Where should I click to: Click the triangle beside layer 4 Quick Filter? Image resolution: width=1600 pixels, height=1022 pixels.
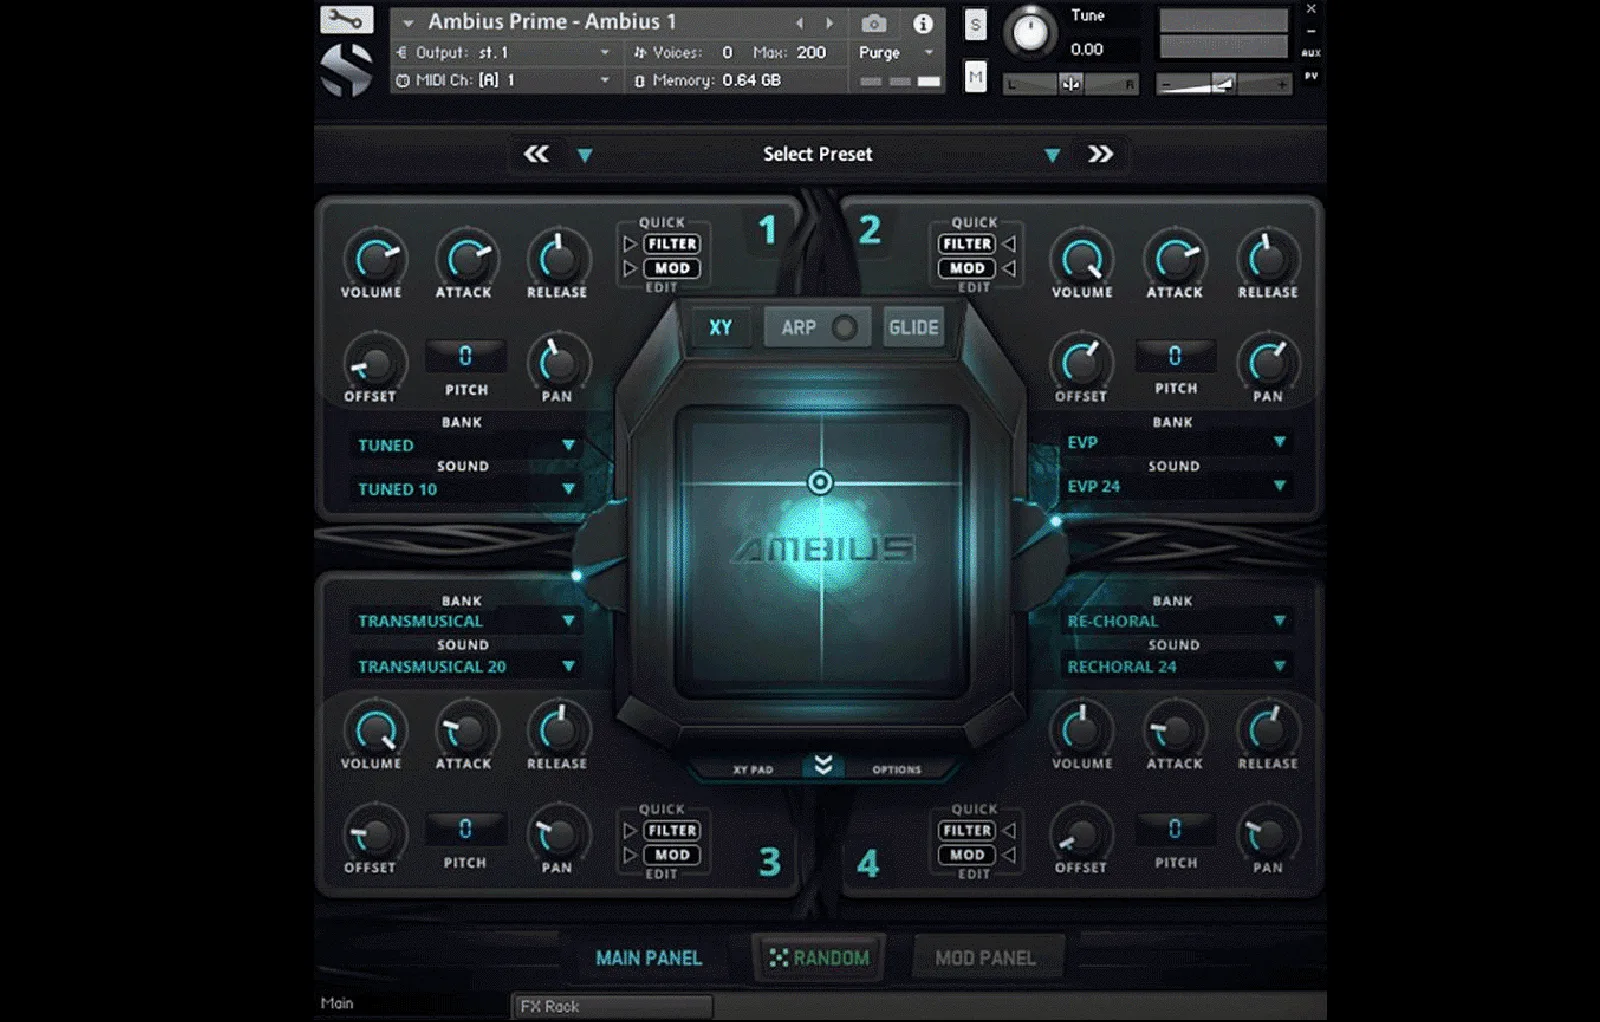coord(1009,831)
